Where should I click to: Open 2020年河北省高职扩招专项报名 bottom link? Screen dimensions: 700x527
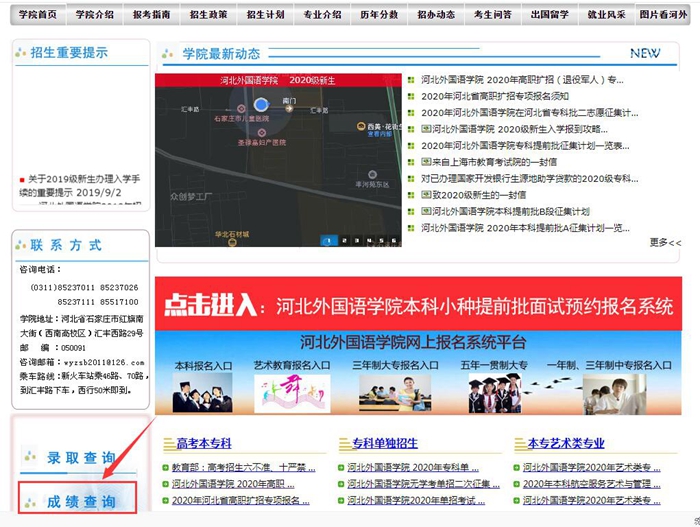point(241,501)
